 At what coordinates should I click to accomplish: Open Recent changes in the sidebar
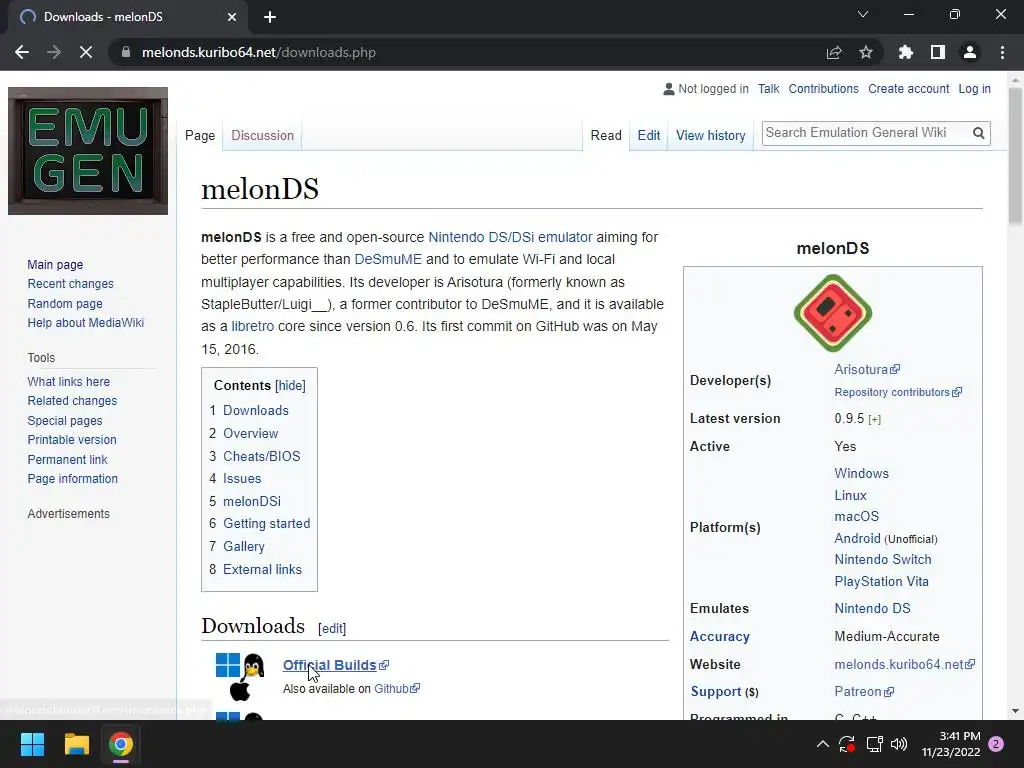point(71,284)
